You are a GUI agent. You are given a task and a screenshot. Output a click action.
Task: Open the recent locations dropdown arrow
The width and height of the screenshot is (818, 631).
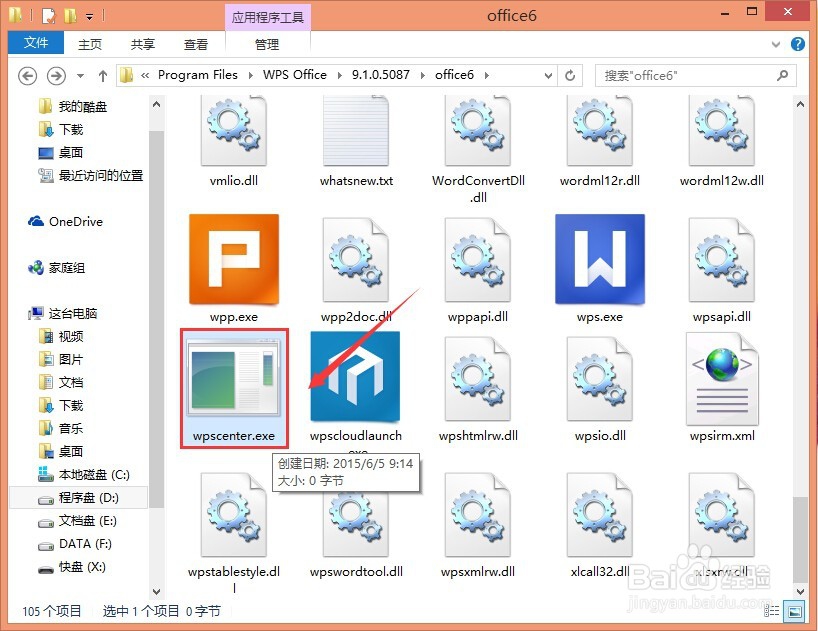[80, 76]
